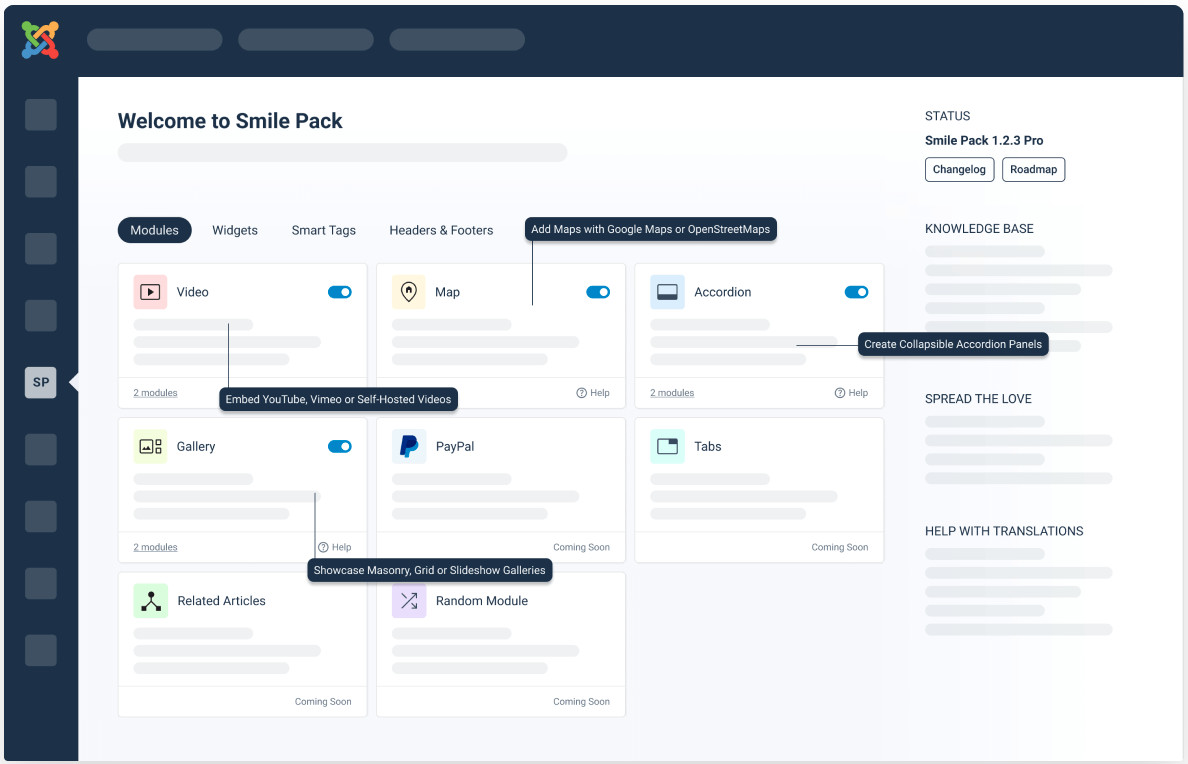
Task: Select the Accordion module icon
Action: pyautogui.click(x=667, y=292)
